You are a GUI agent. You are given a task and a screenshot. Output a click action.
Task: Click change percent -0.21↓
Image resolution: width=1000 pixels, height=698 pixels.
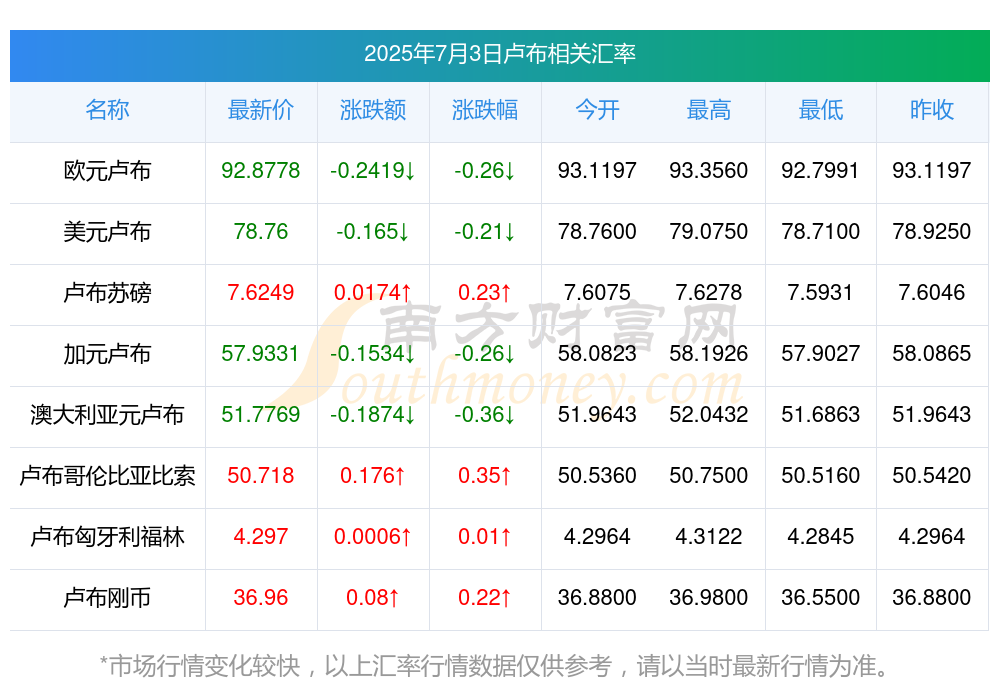point(485,232)
